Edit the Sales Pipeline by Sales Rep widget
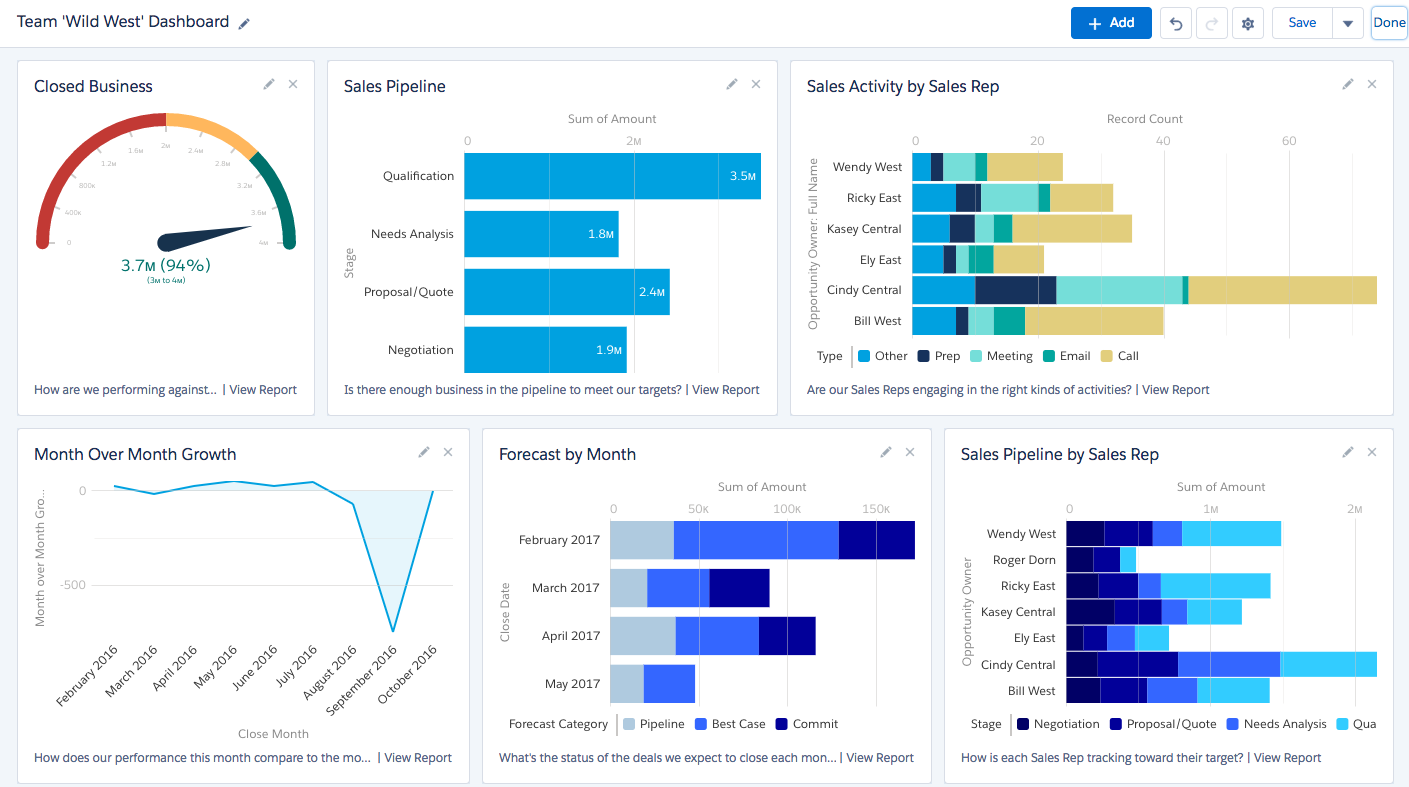Viewport: 1409px width, 787px height. pyautogui.click(x=1348, y=453)
